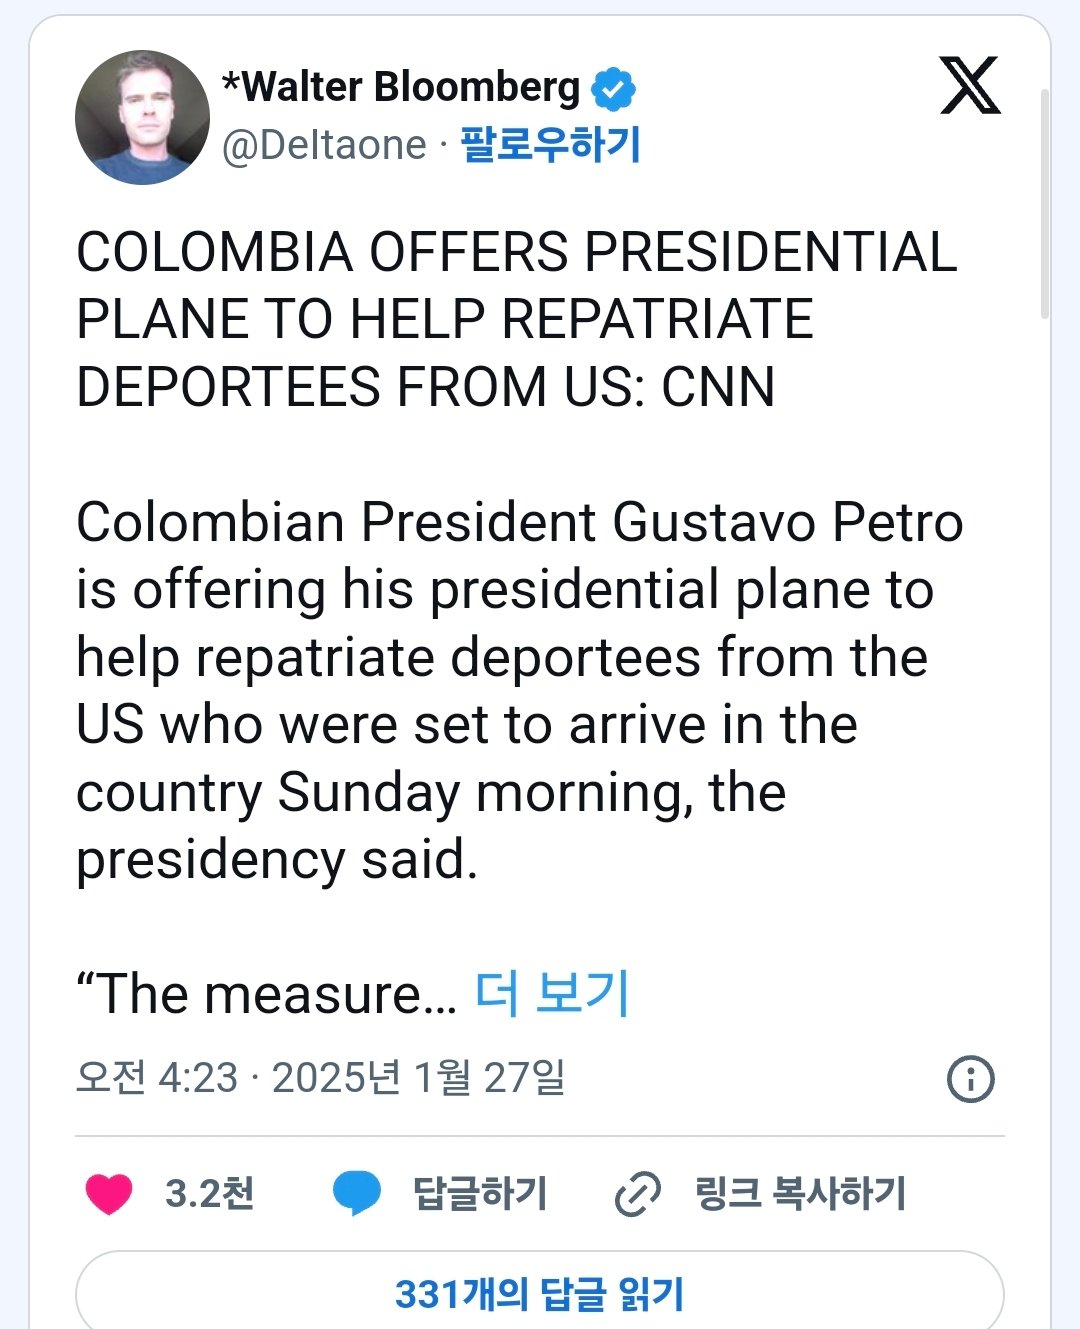
Task: Open the X logo link
Action: [970, 85]
